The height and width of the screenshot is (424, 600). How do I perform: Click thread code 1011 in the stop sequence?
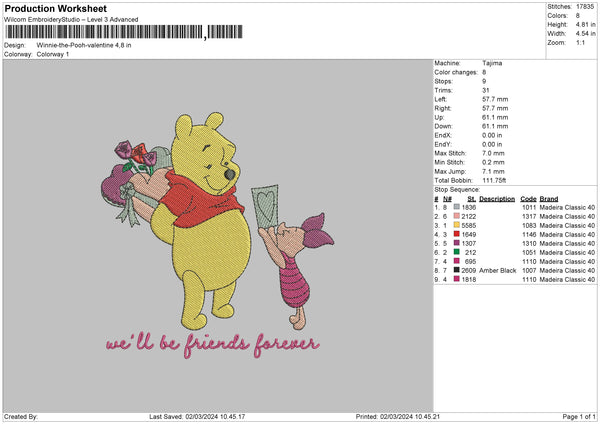coord(529,207)
